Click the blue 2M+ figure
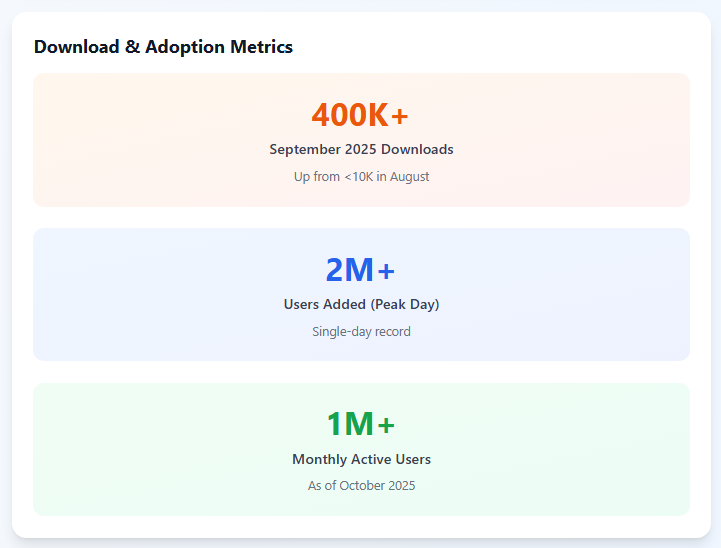721x548 pixels. pos(360,270)
